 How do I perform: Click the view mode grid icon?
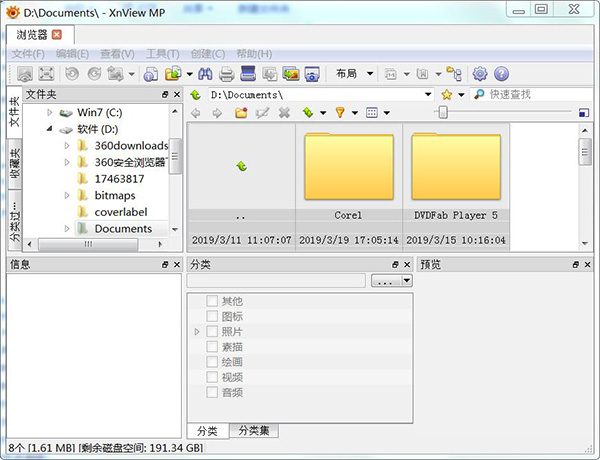pos(372,113)
